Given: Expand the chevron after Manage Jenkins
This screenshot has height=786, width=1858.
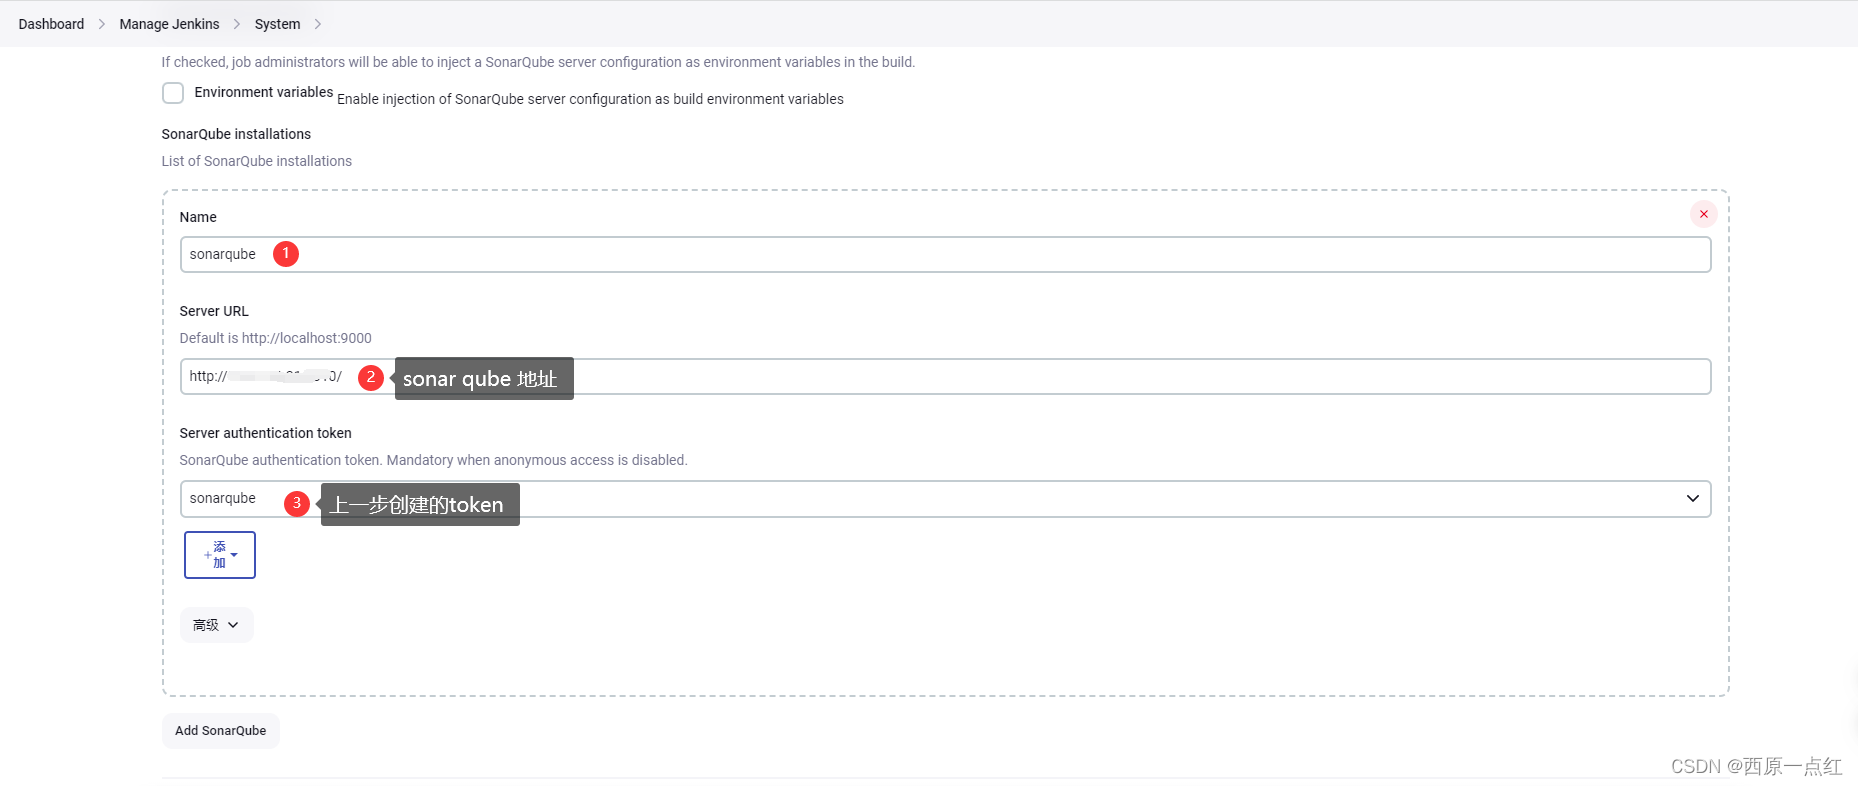Looking at the screenshot, I should point(237,24).
